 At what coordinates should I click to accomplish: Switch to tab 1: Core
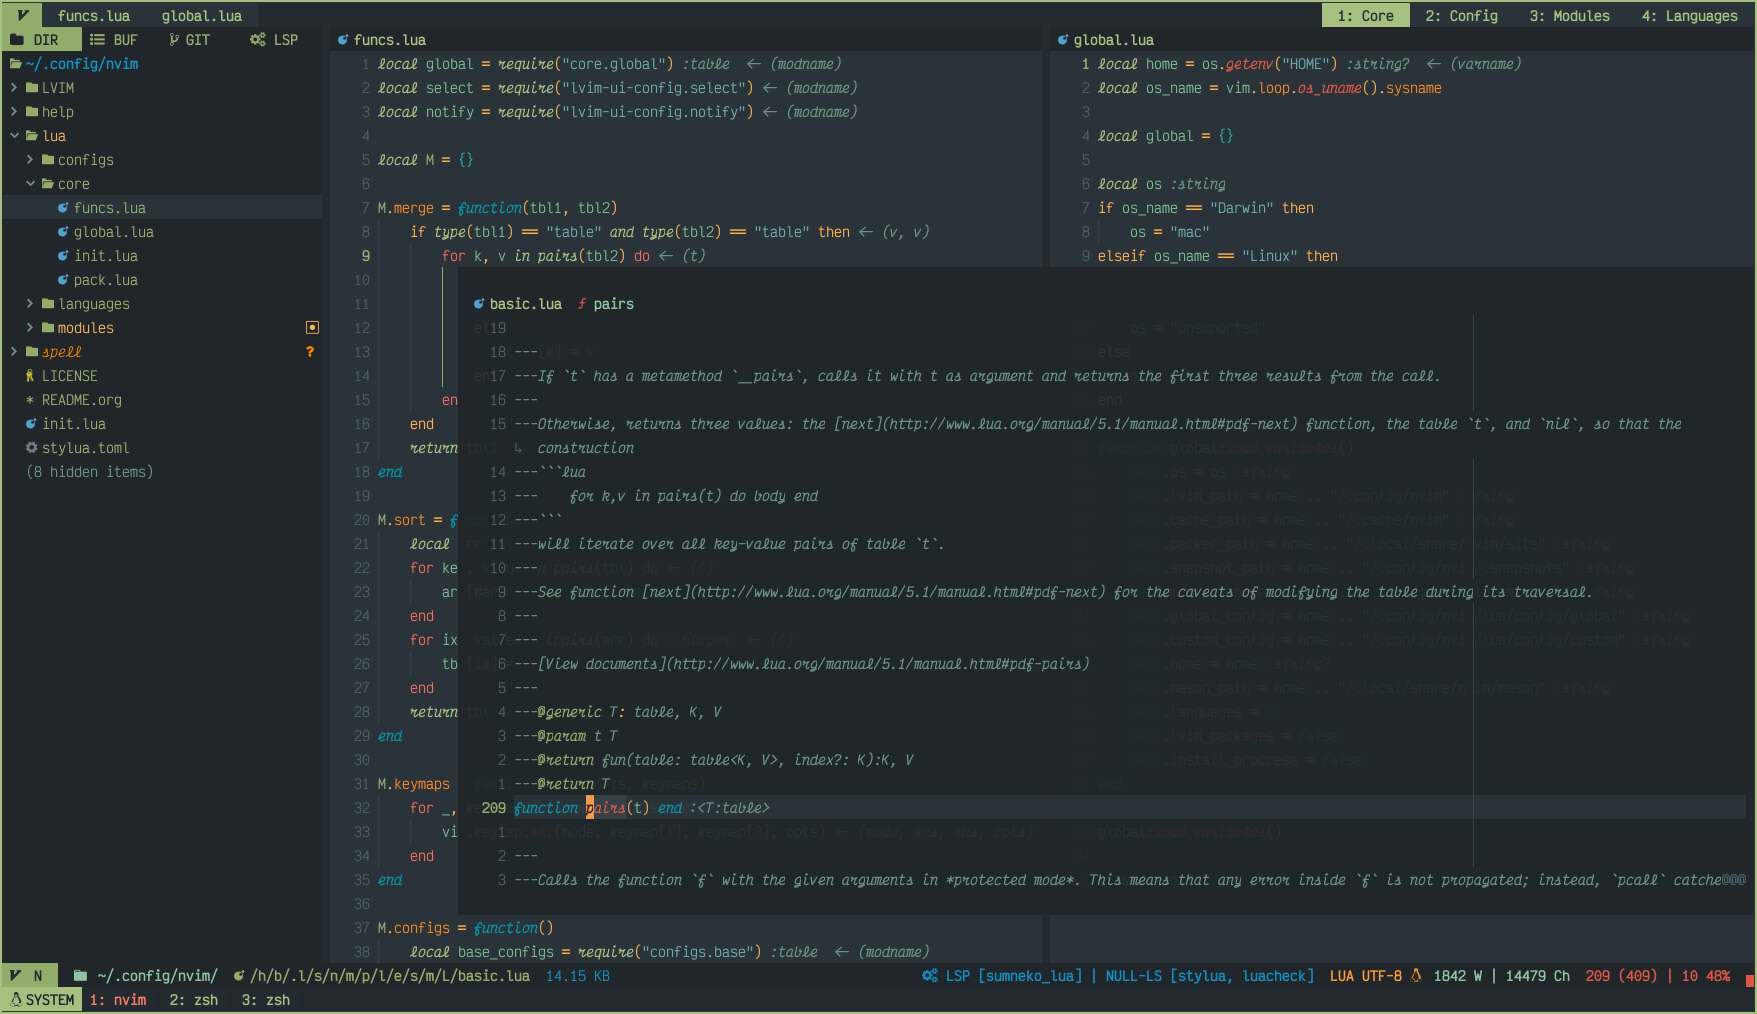pyautogui.click(x=1365, y=16)
